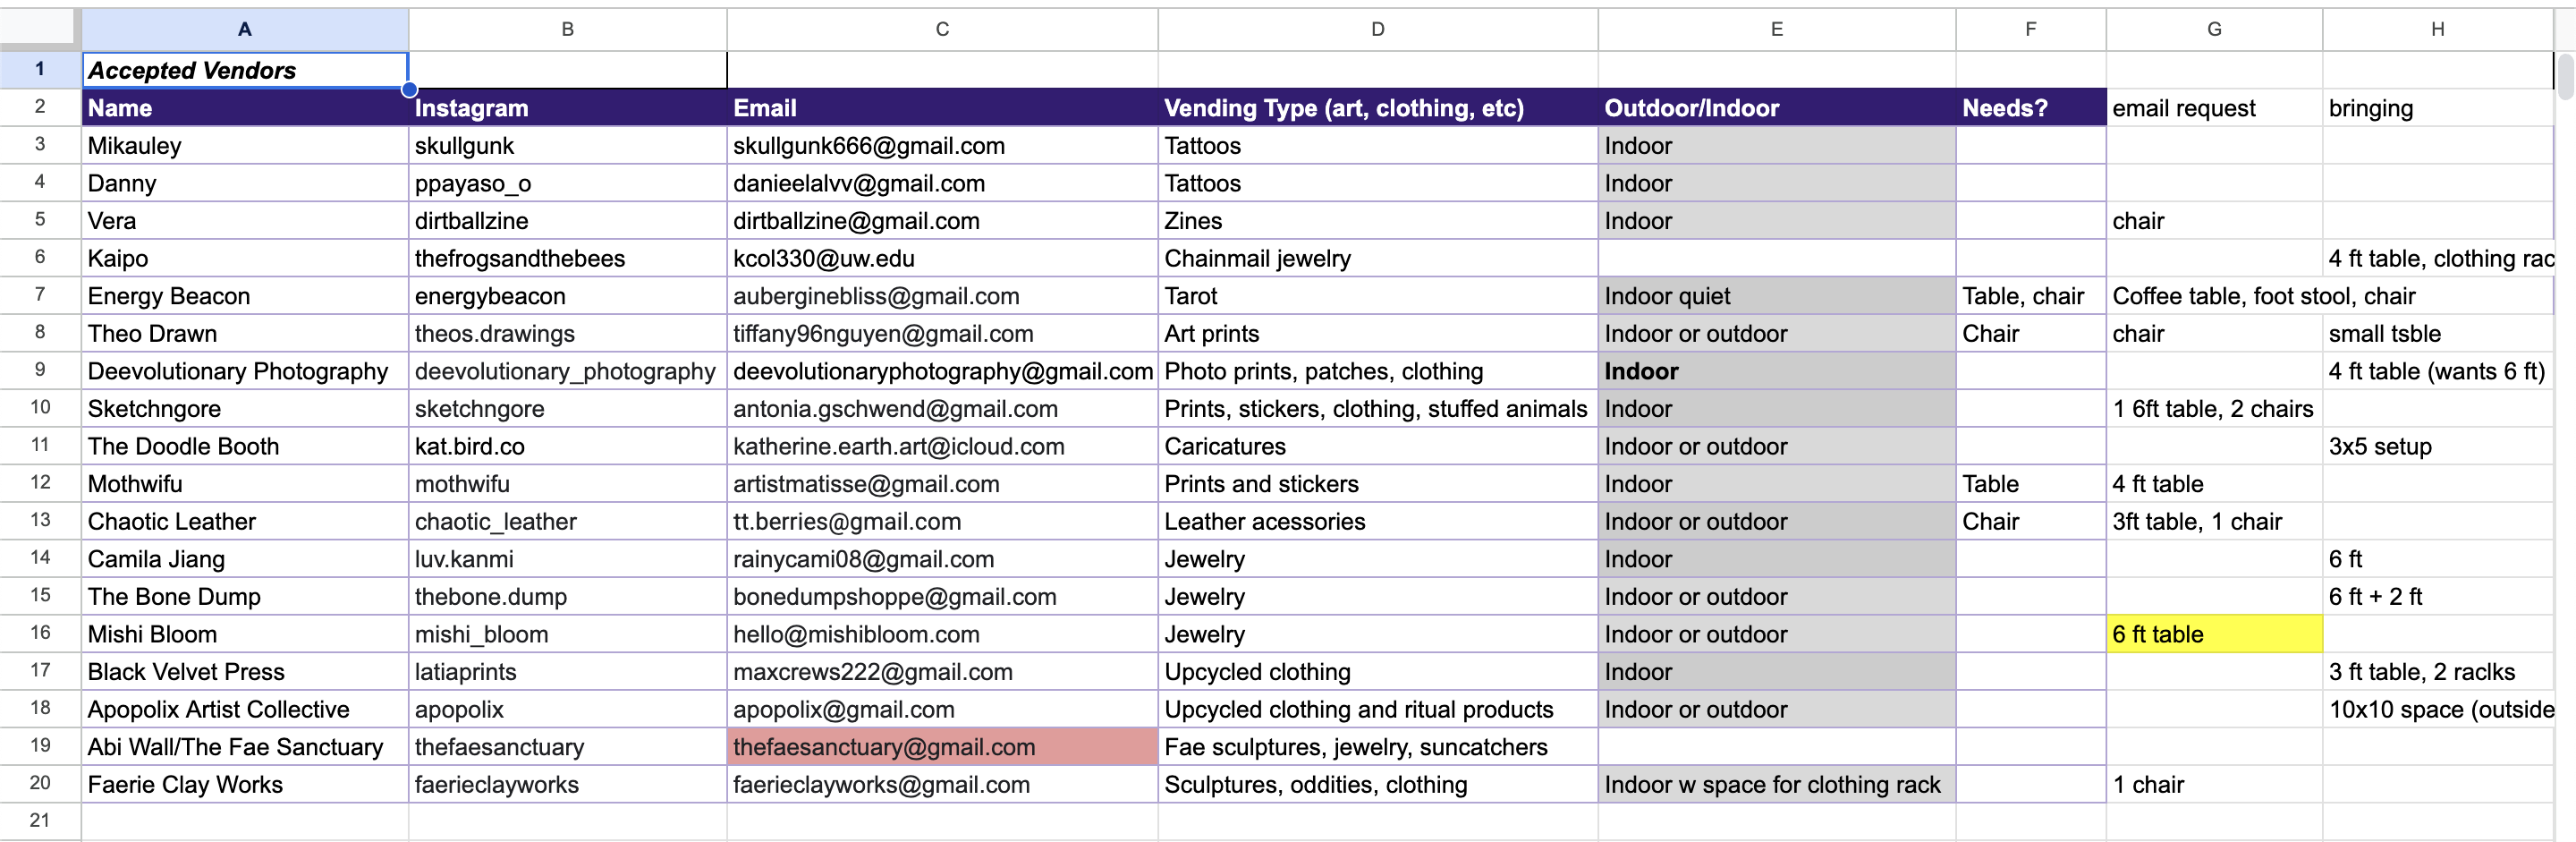The image size is (2576, 842).
Task: Click the 'Email' header cell
Action: pyautogui.click(x=942, y=107)
